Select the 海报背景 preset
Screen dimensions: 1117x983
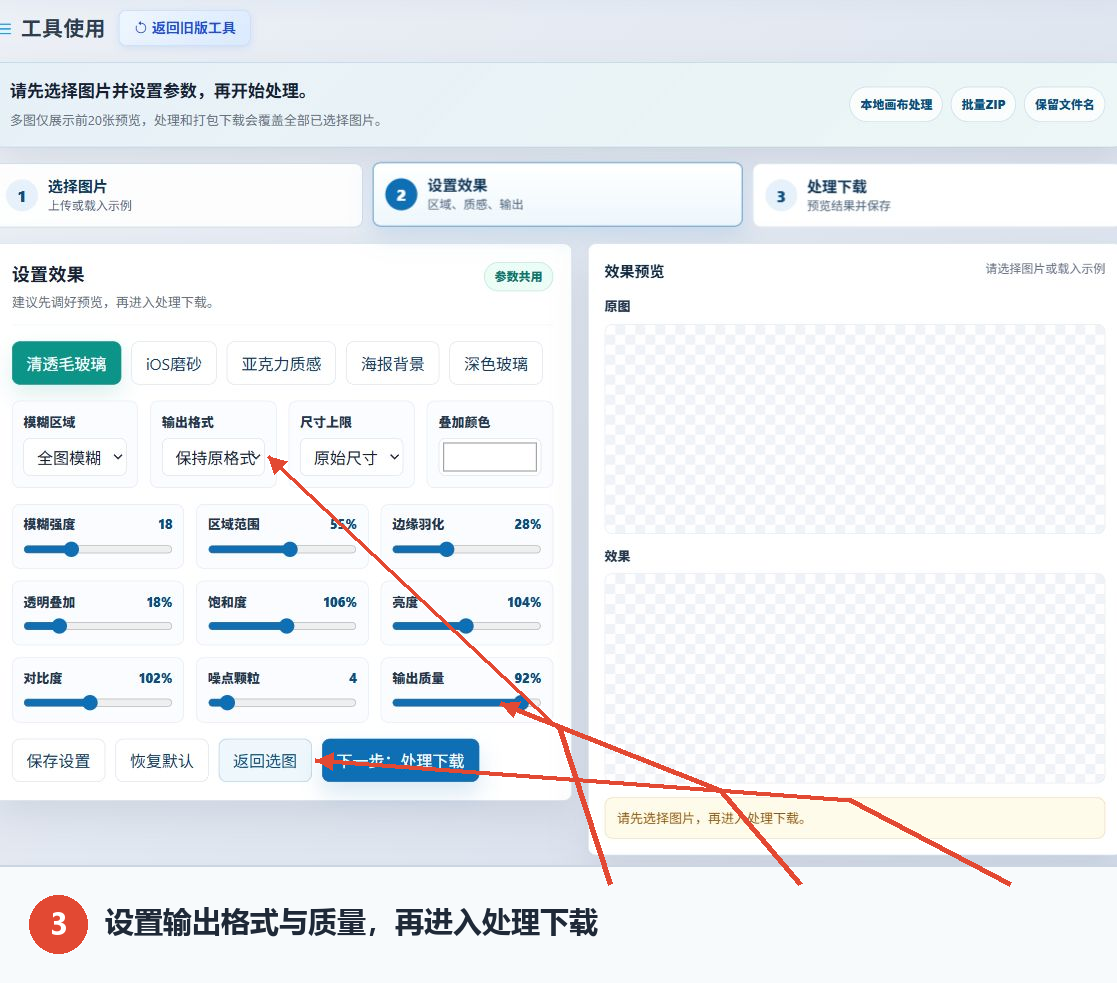393,363
